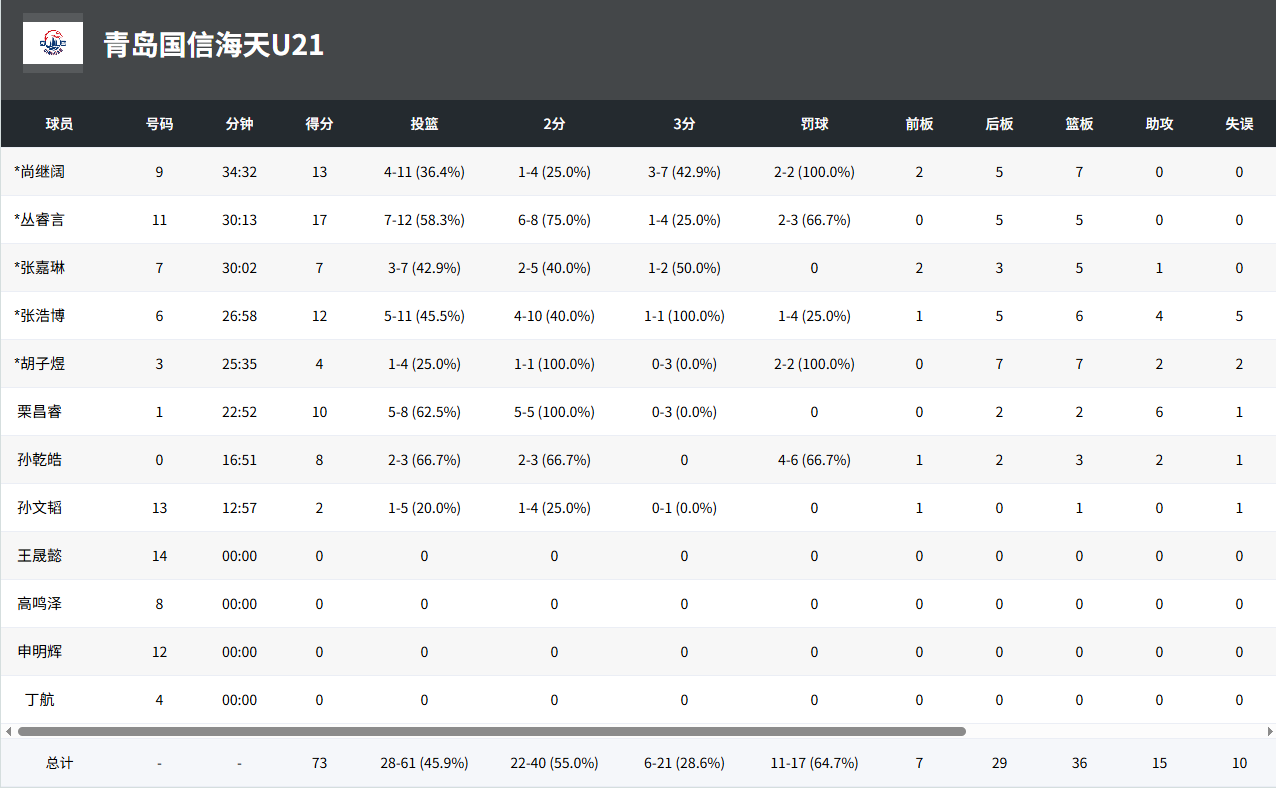1276x789 pixels.
Task: Click the 总计 totals row label
Action: coord(59,763)
